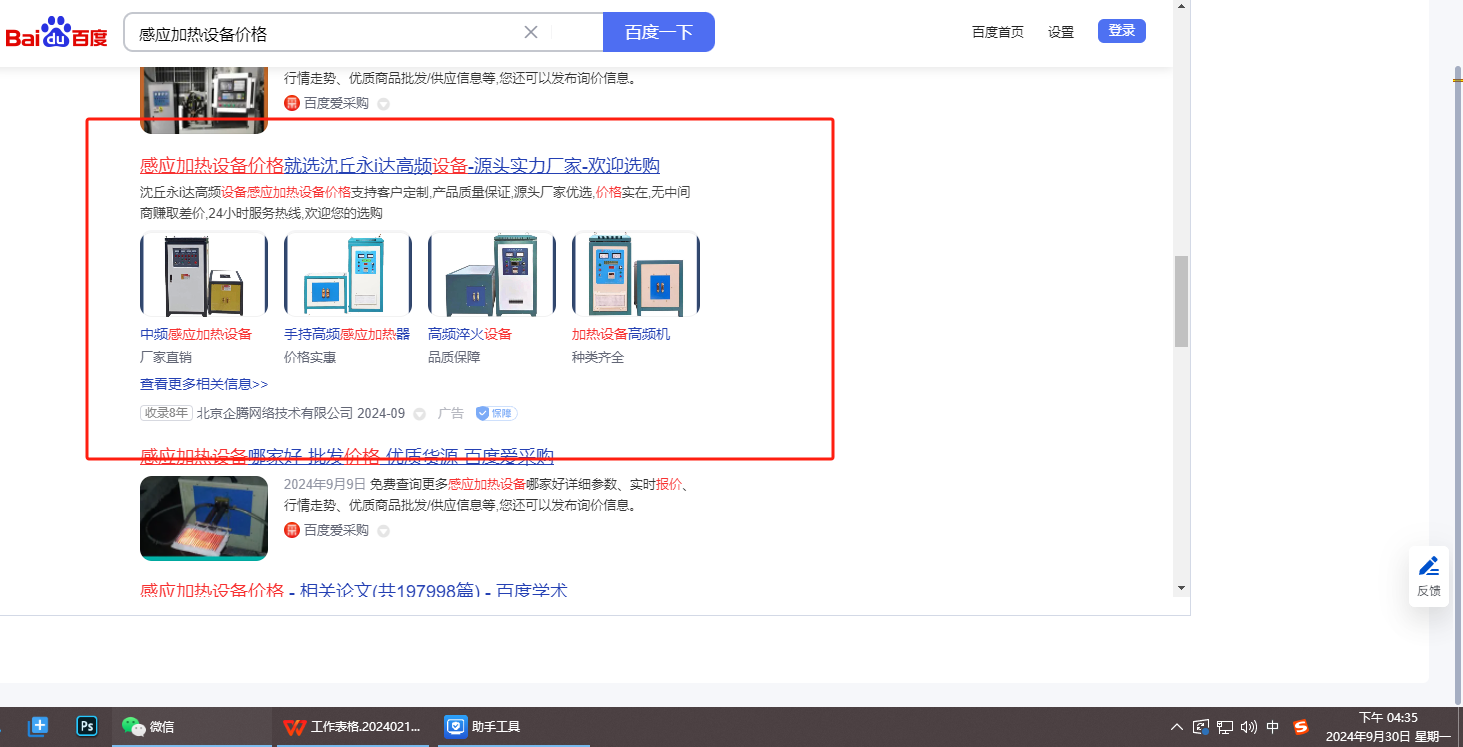The width and height of the screenshot is (1463, 747).
Task: Open the 中频感应加热设备 product thumbnail
Action: [x=204, y=275]
